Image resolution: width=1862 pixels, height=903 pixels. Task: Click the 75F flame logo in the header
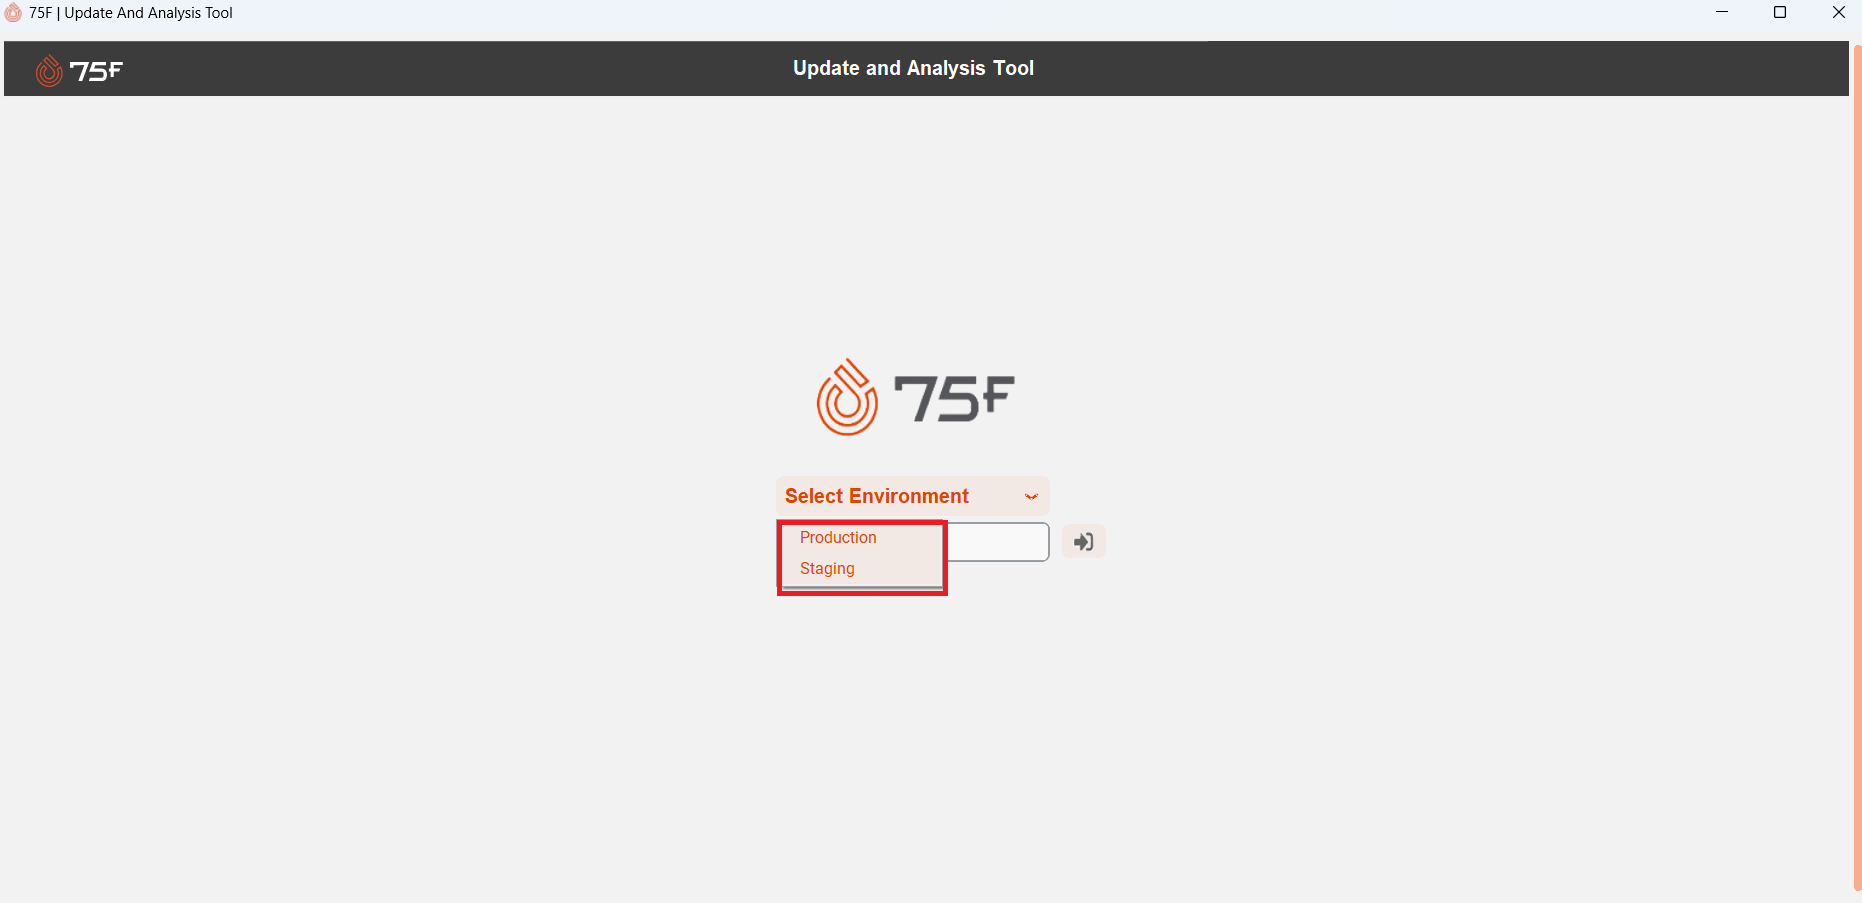48,69
